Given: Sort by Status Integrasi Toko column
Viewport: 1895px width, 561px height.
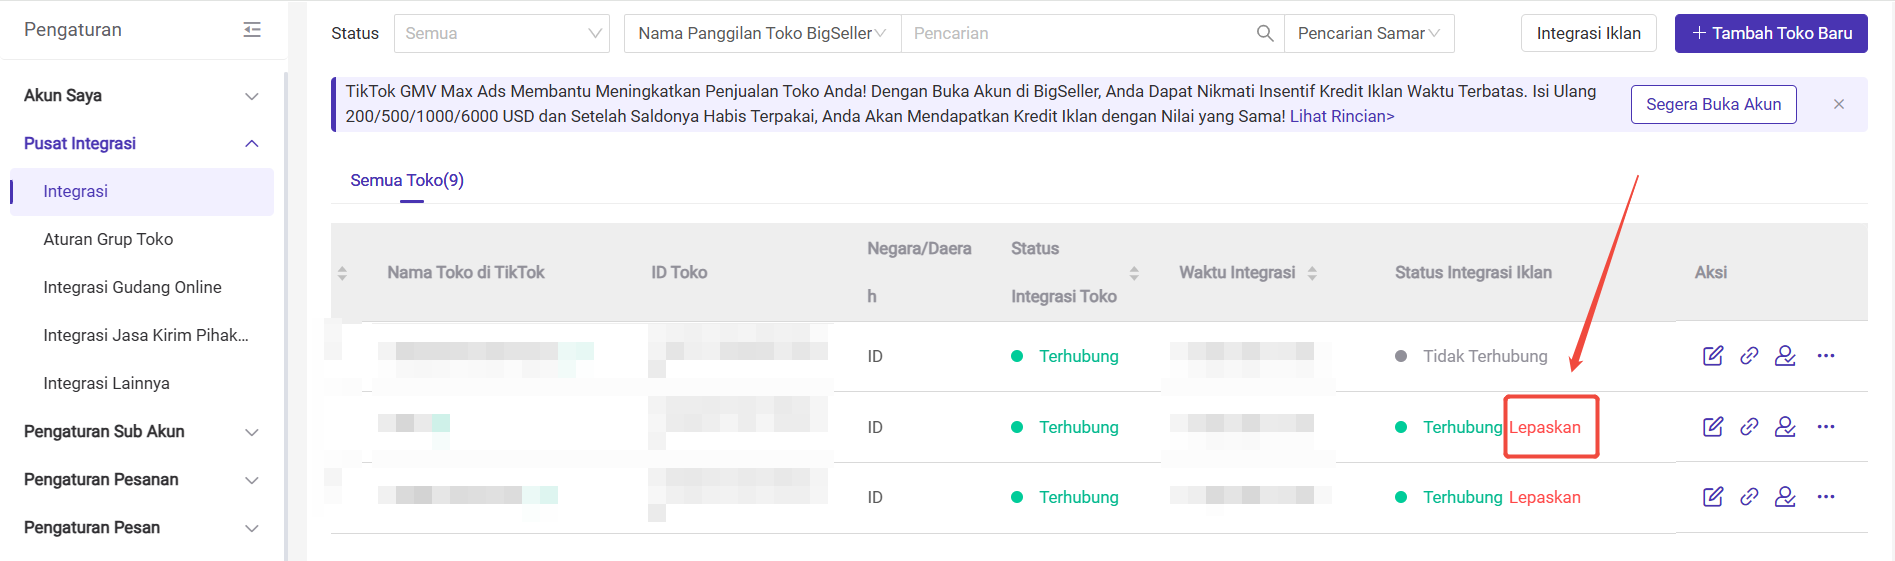Looking at the screenshot, I should pos(1134,273).
